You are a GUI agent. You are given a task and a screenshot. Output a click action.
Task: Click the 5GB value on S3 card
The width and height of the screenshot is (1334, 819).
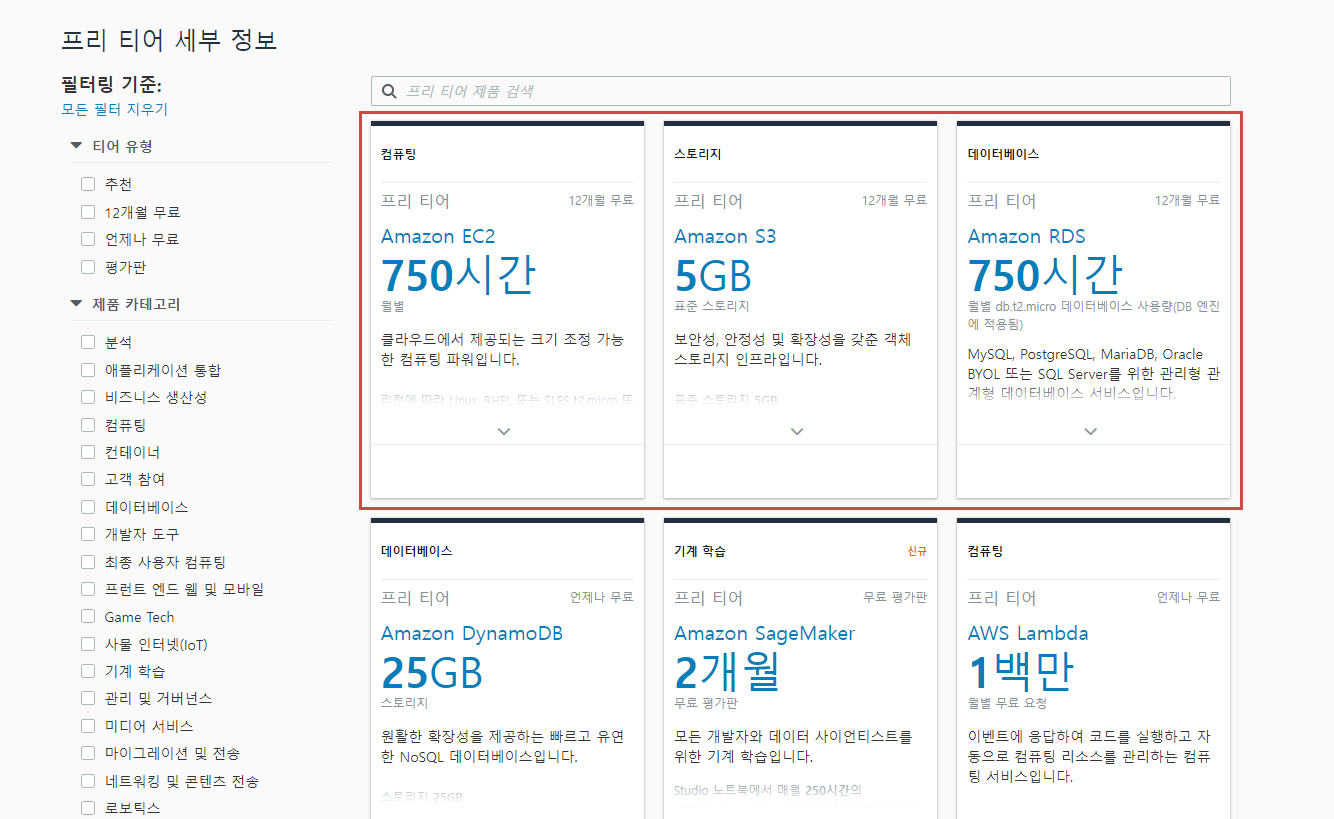pos(713,276)
